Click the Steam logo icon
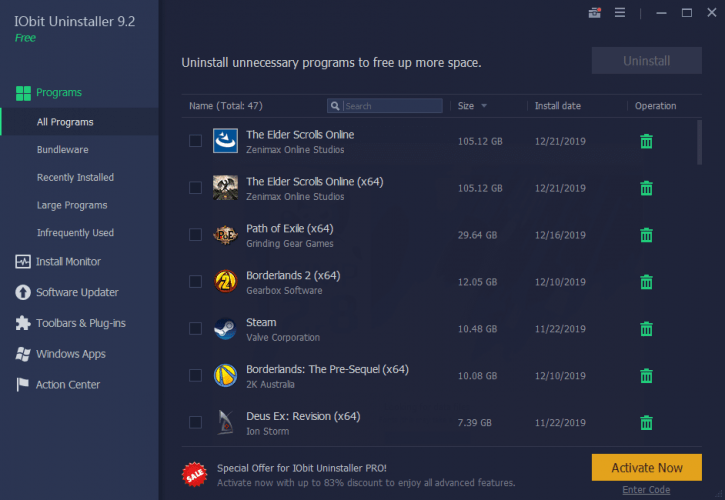The image size is (725, 500). click(x=225, y=329)
